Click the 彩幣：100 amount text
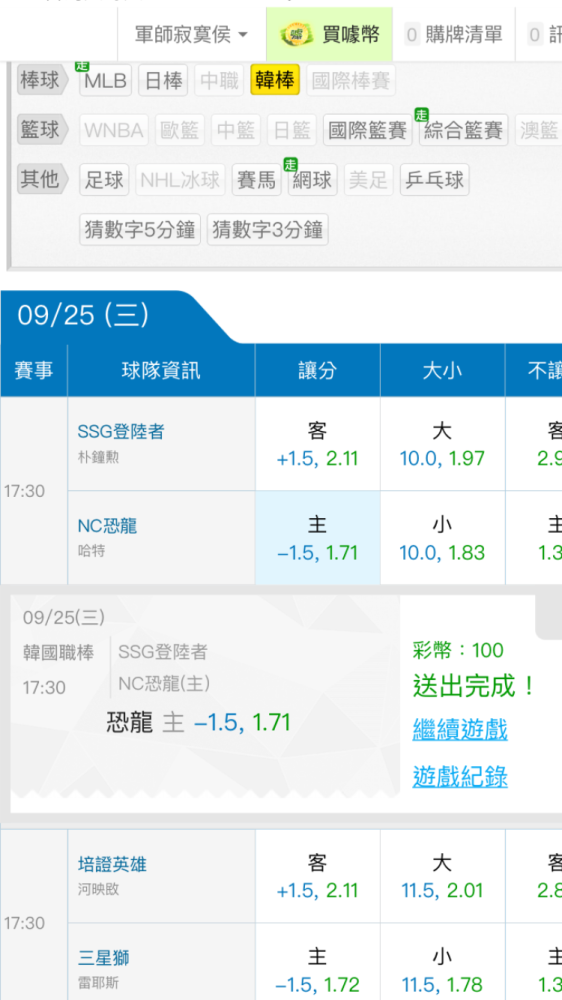This screenshot has width=562, height=1000. [458, 651]
